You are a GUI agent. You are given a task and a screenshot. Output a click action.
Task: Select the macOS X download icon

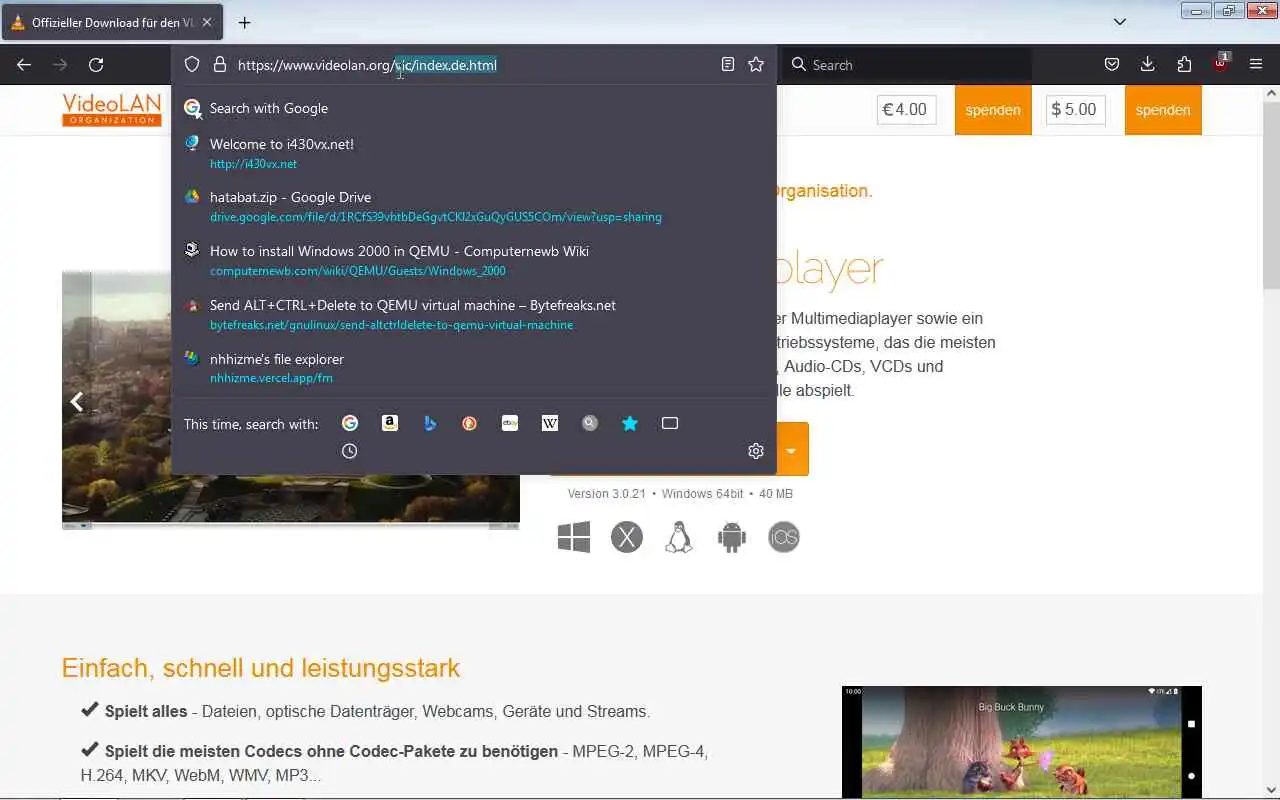(627, 537)
